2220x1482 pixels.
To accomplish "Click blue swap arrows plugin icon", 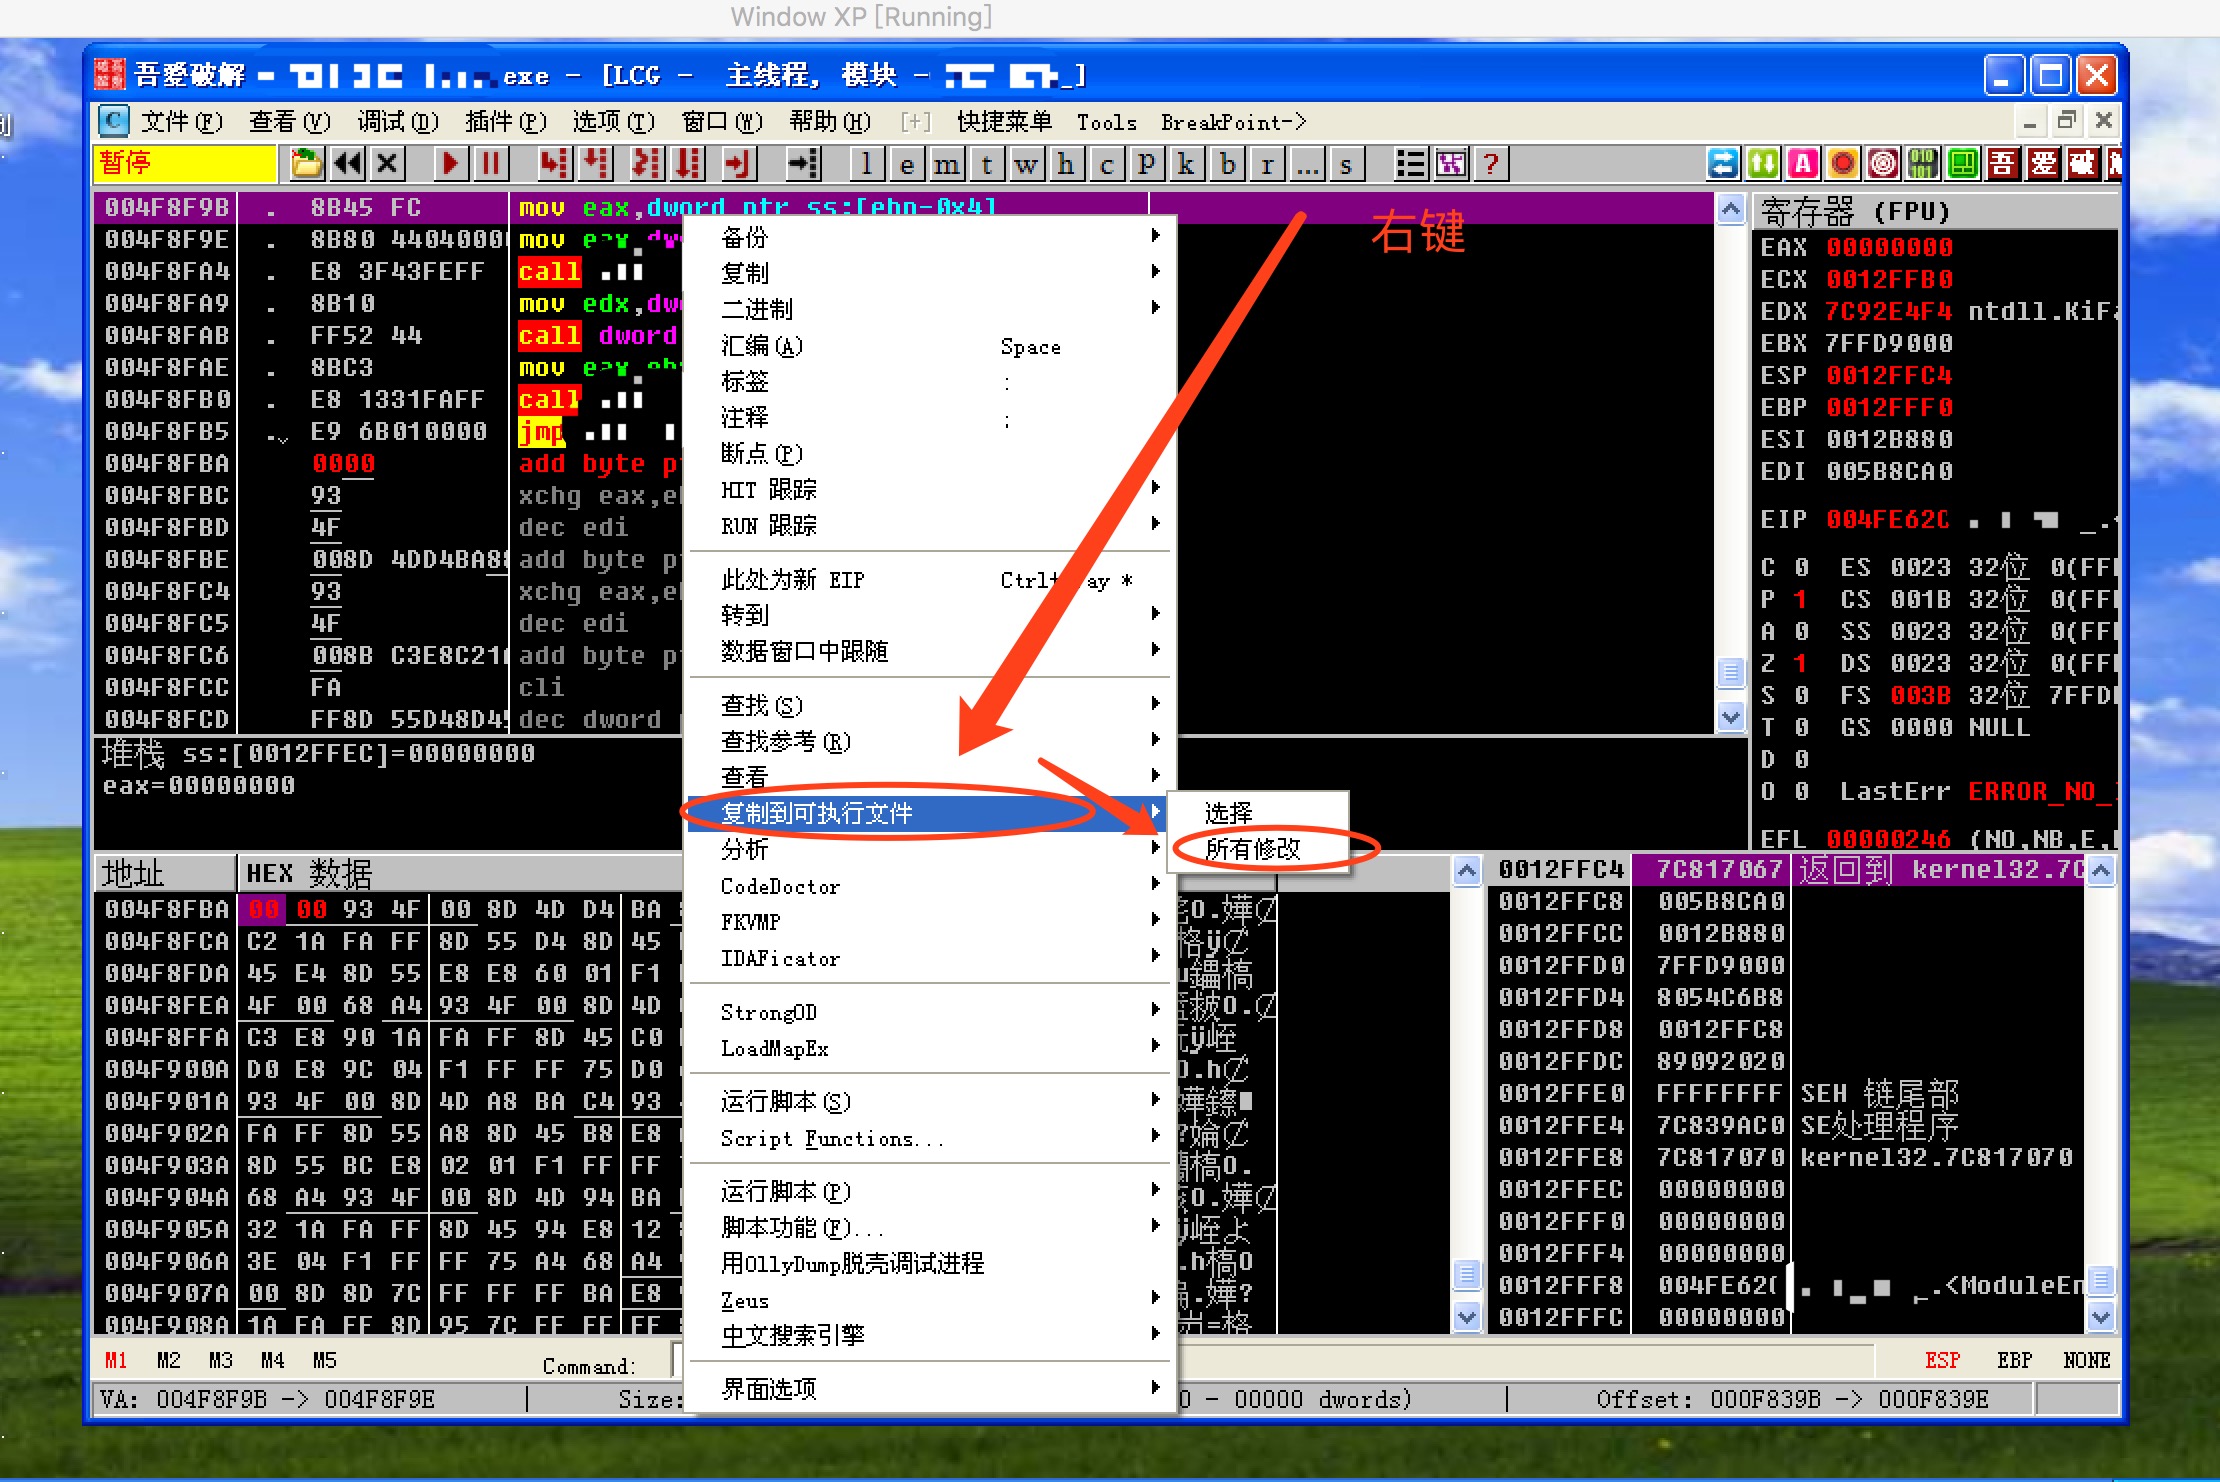I will point(1723,163).
